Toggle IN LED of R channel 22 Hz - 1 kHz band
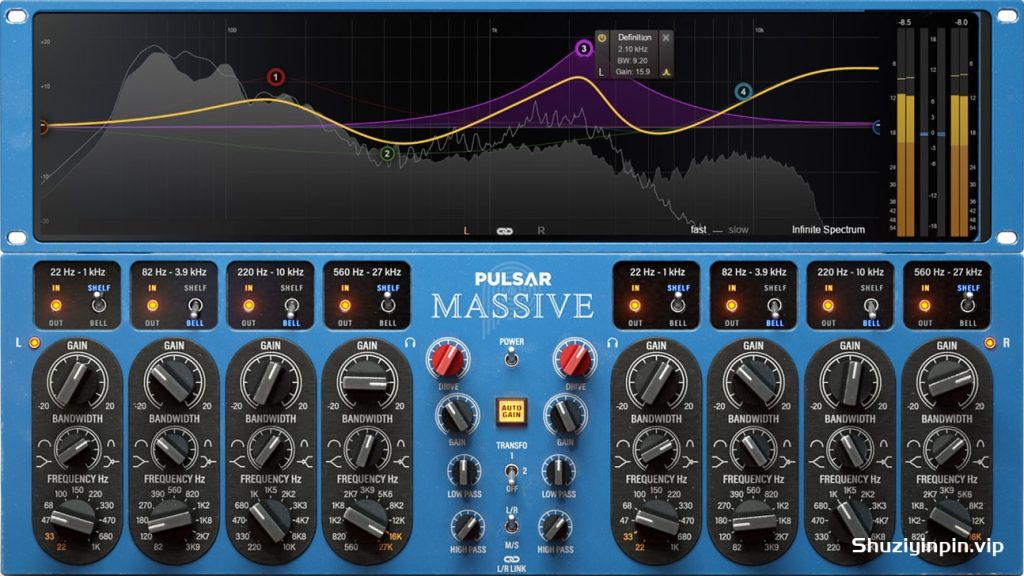 coord(635,305)
